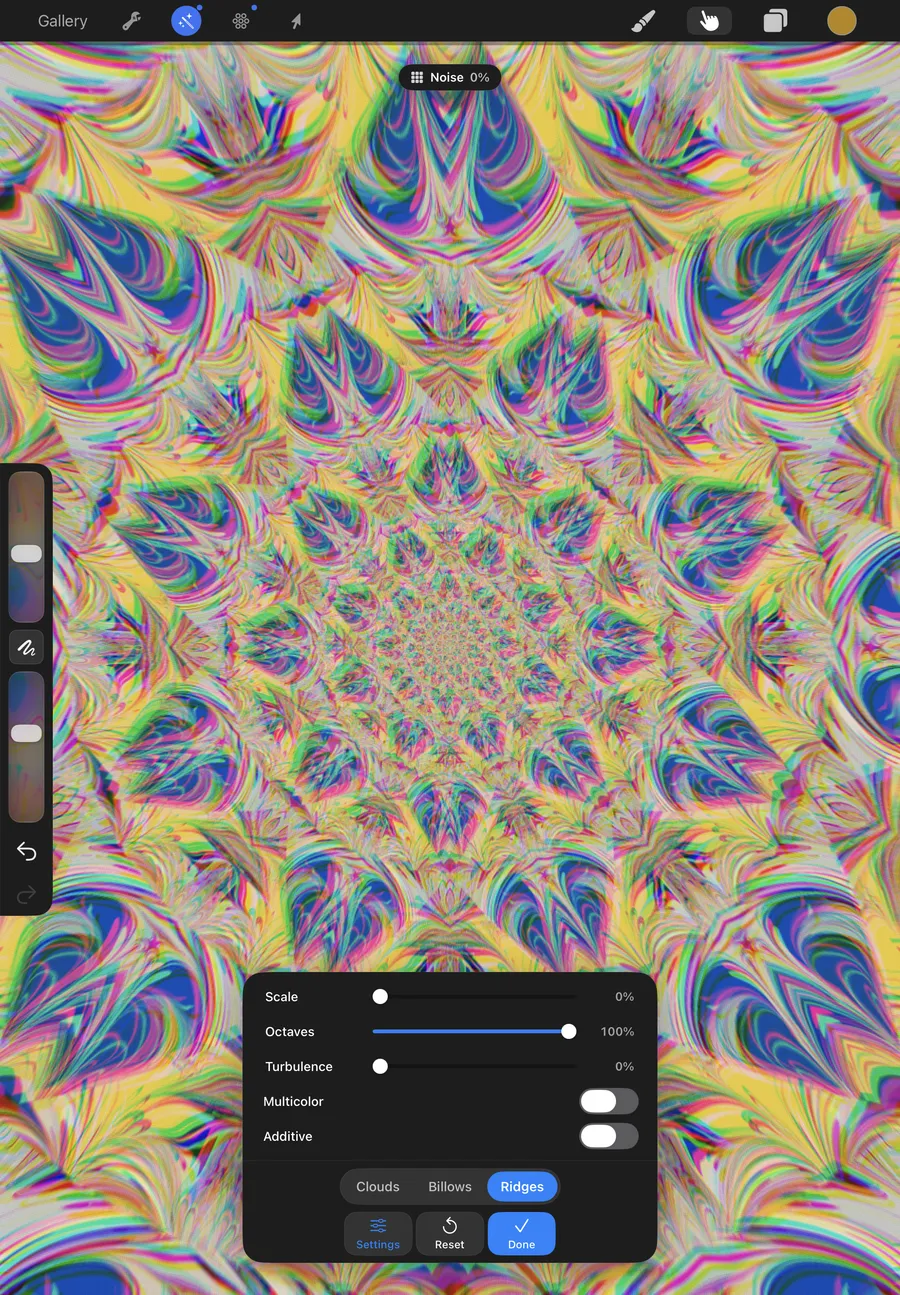Select the Clouds noise type
The image size is (900, 1295).
(x=378, y=1187)
